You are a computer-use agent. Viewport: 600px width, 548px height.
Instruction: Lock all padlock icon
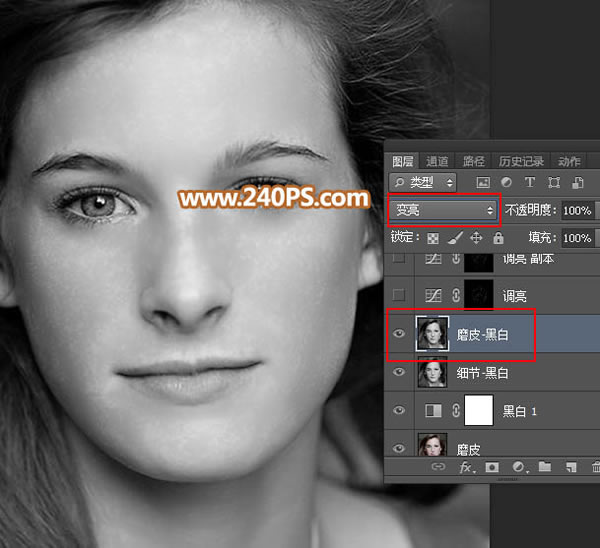point(498,238)
